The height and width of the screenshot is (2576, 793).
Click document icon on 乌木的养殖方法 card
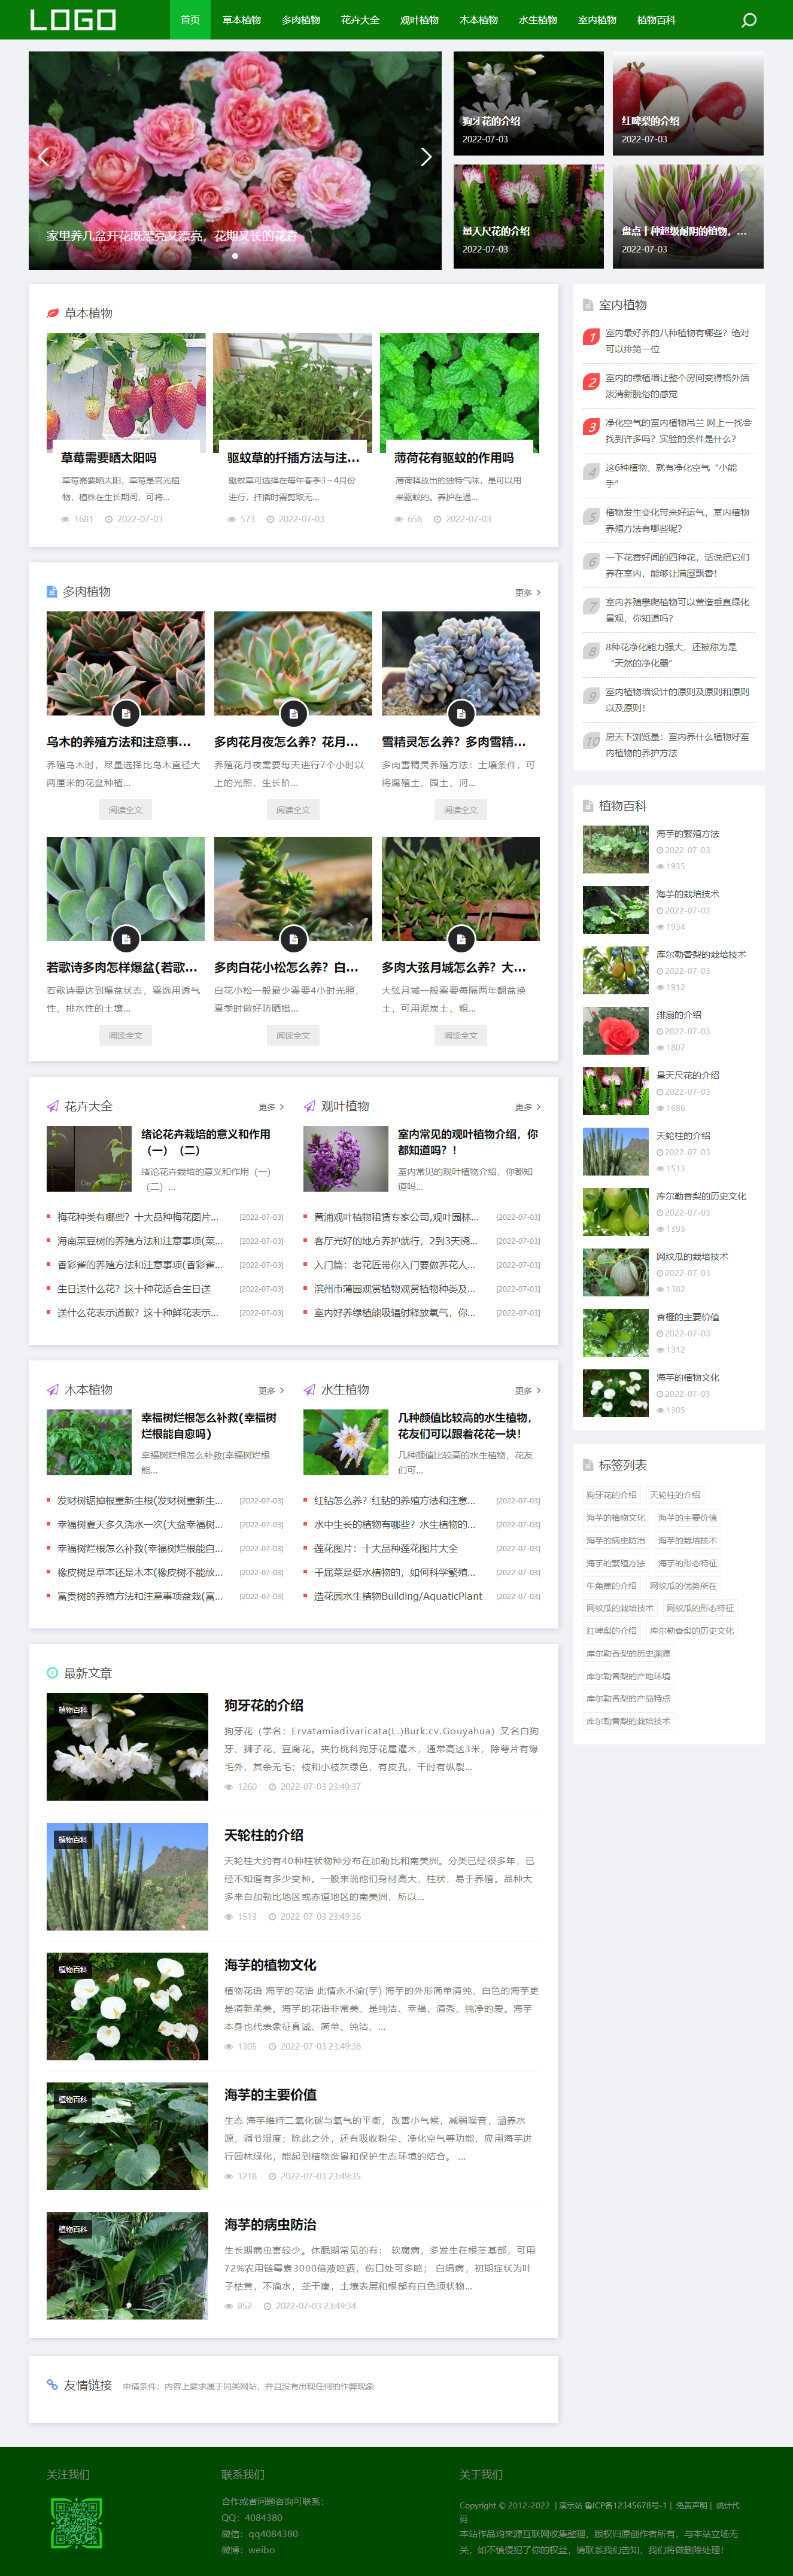pyautogui.click(x=125, y=714)
